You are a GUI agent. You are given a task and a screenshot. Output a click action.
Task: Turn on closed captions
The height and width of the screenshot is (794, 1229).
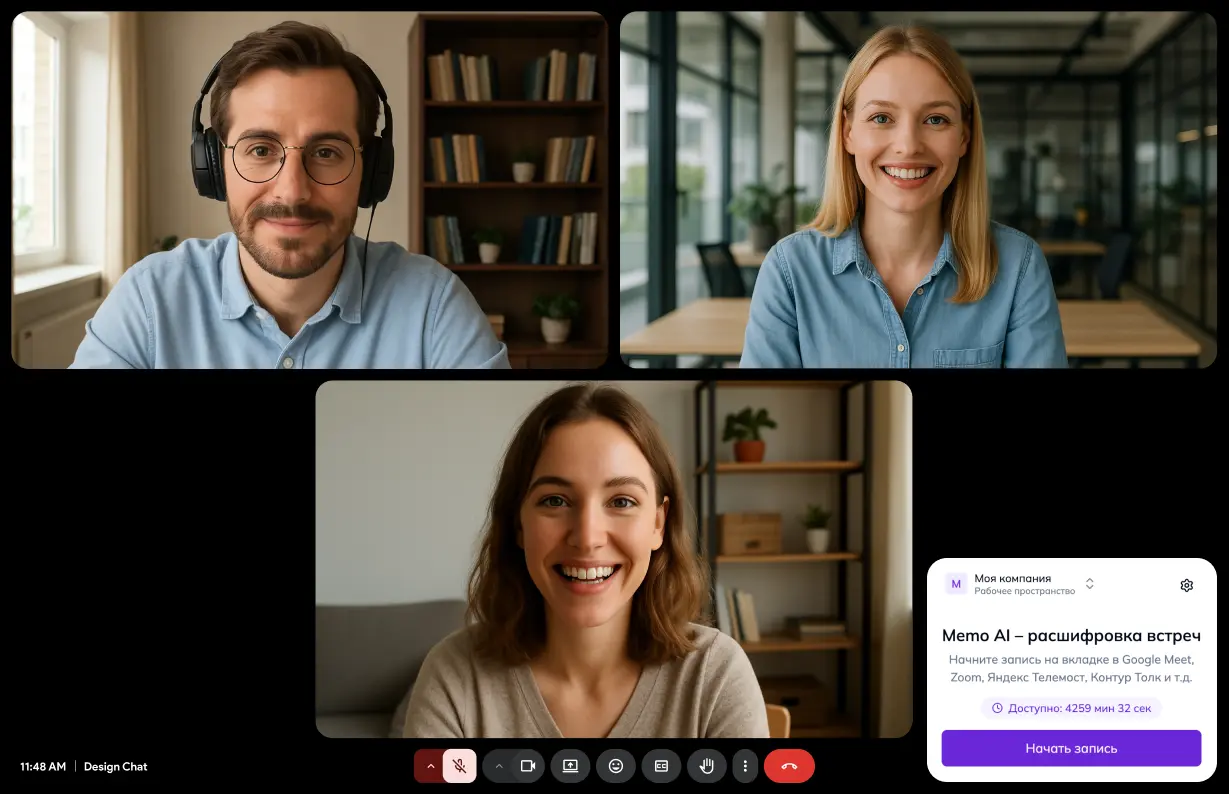[x=661, y=766]
